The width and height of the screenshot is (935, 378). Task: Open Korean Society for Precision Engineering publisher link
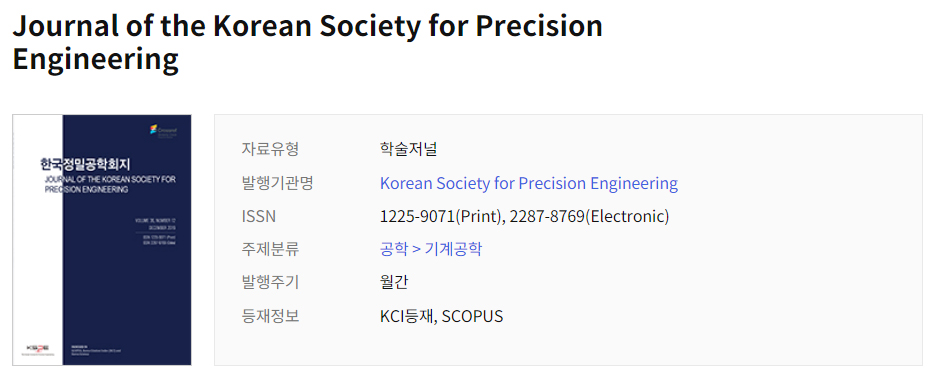tap(528, 182)
